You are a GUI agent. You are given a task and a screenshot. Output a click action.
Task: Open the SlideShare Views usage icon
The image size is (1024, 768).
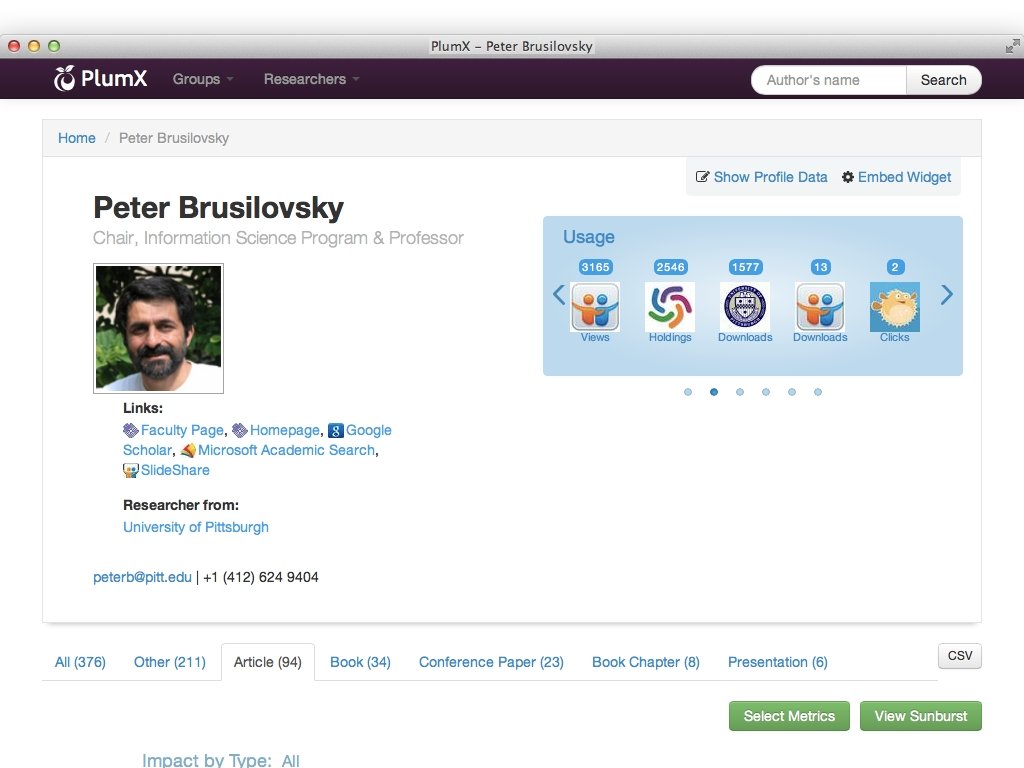tap(595, 307)
